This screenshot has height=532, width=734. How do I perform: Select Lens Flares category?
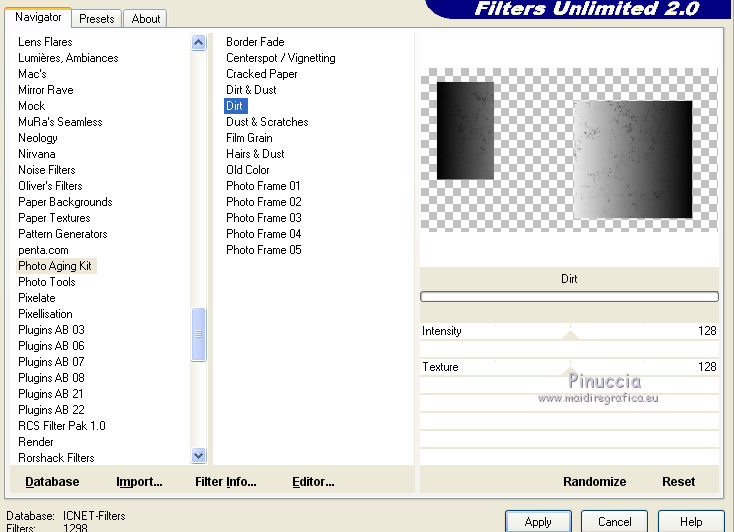click(45, 42)
